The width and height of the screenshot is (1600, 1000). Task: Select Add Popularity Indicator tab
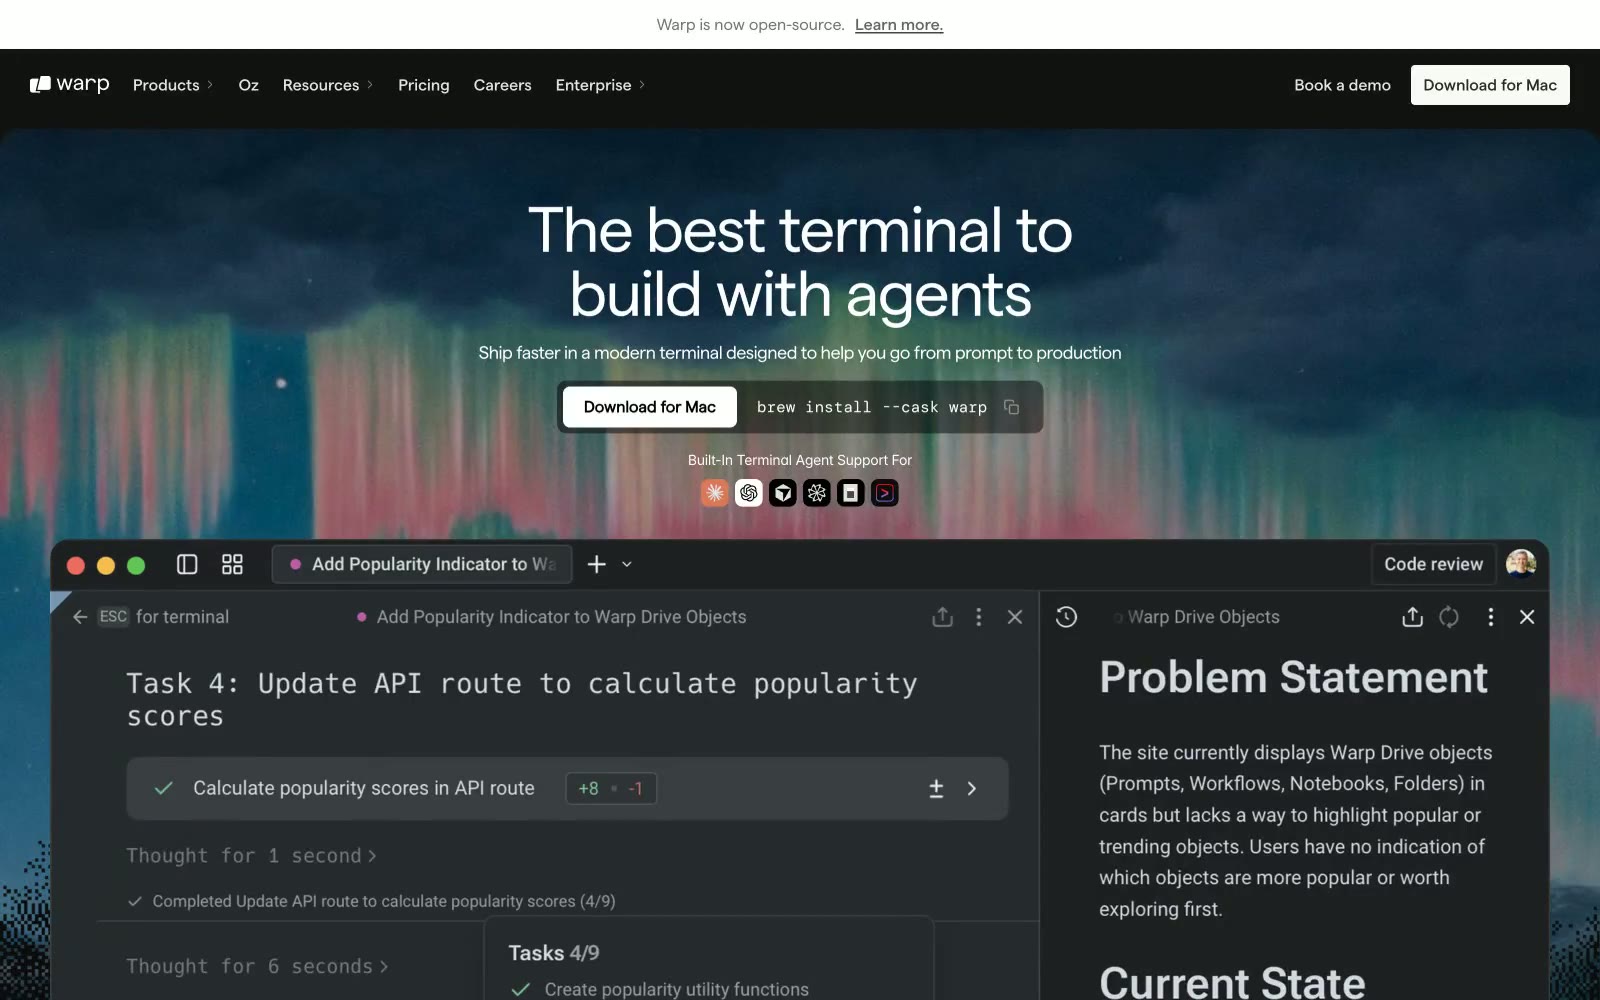pyautogui.click(x=422, y=564)
